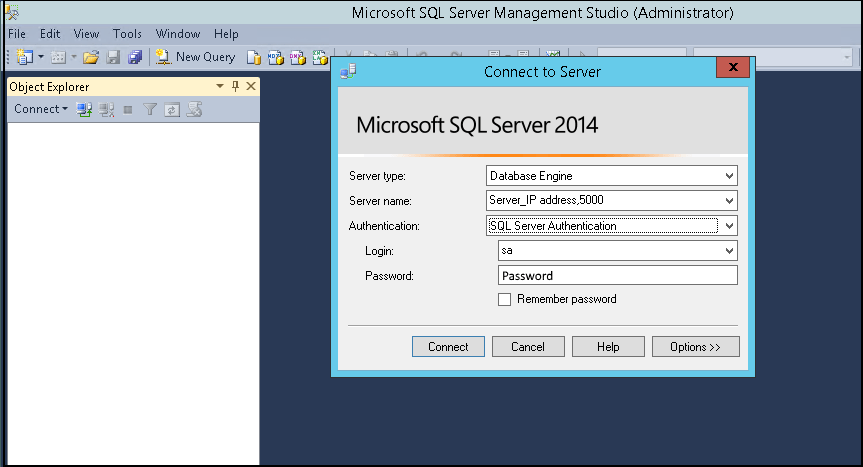The width and height of the screenshot is (863, 467).
Task: Click Disconnect icon in Object Explorer
Action: coord(106,109)
